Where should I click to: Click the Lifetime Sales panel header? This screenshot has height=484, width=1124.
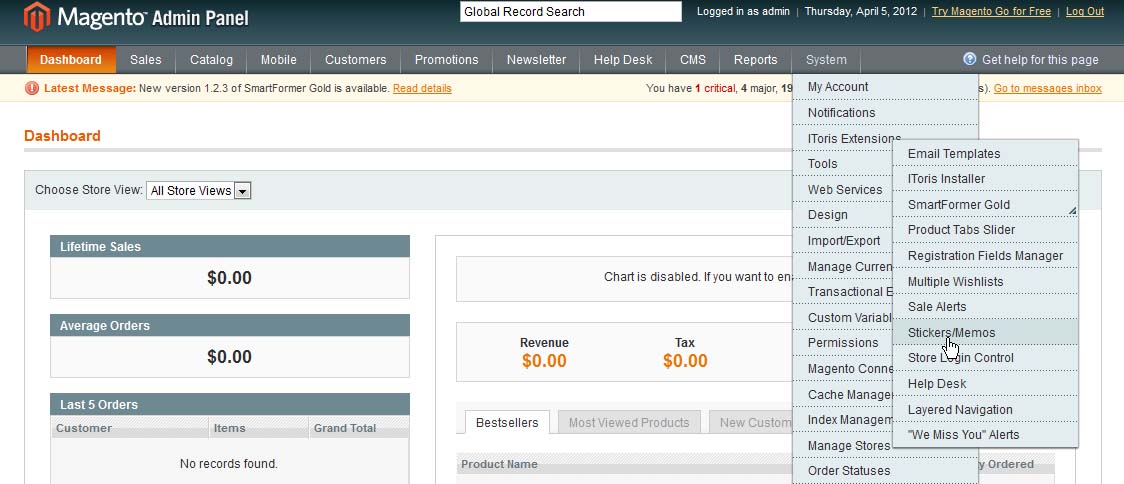point(230,246)
